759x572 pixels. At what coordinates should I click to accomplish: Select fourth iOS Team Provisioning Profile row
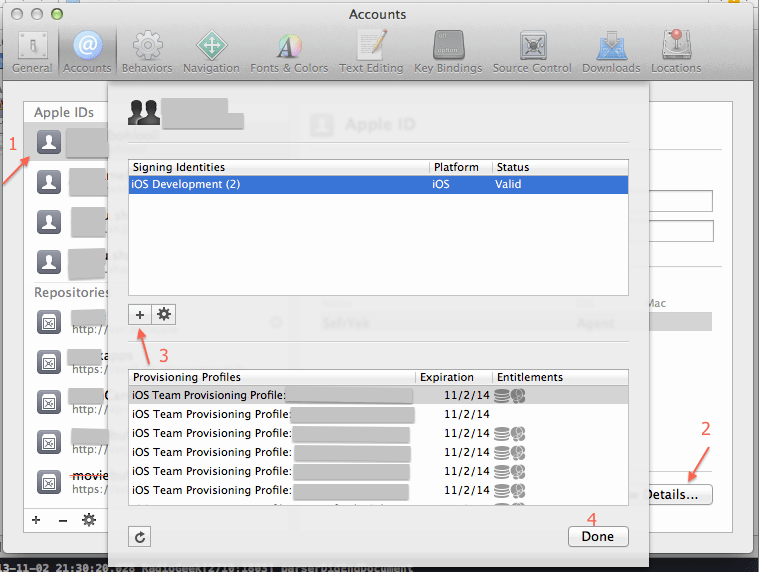point(379,452)
